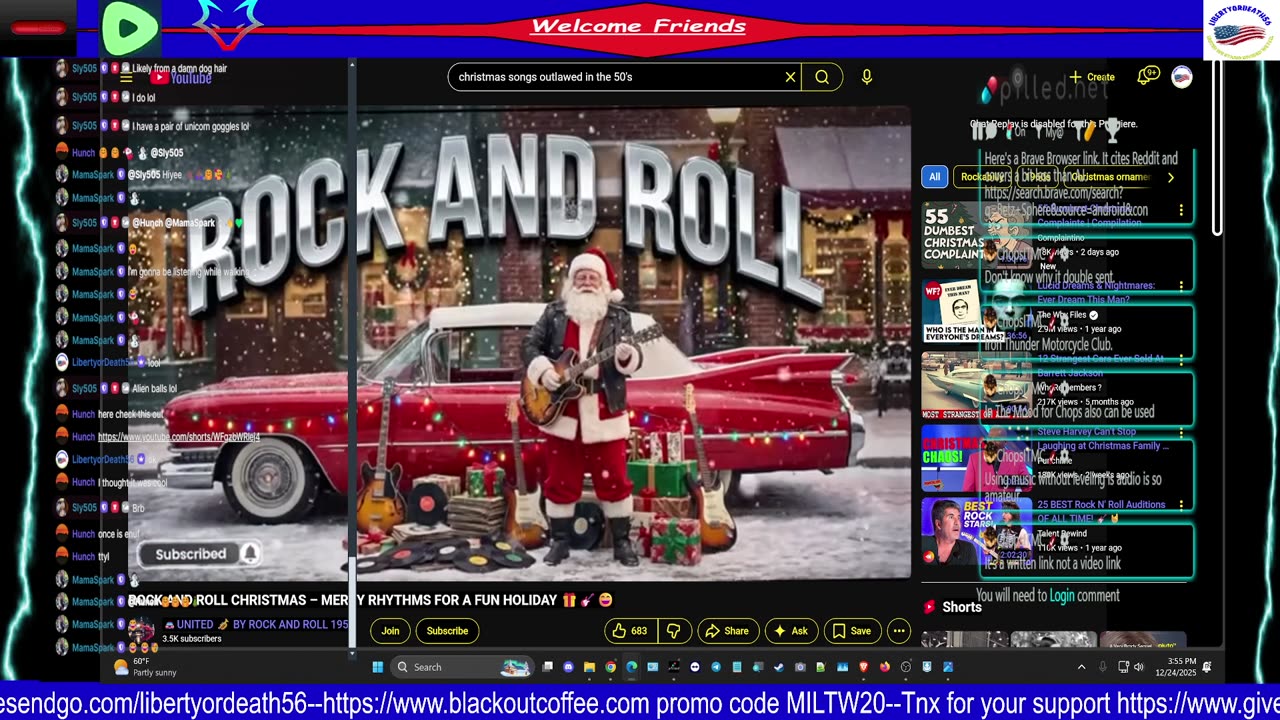This screenshot has width=1280, height=720.
Task: Open 55 Dumbest Christmas Complaints thumbnail
Action: click(x=975, y=235)
